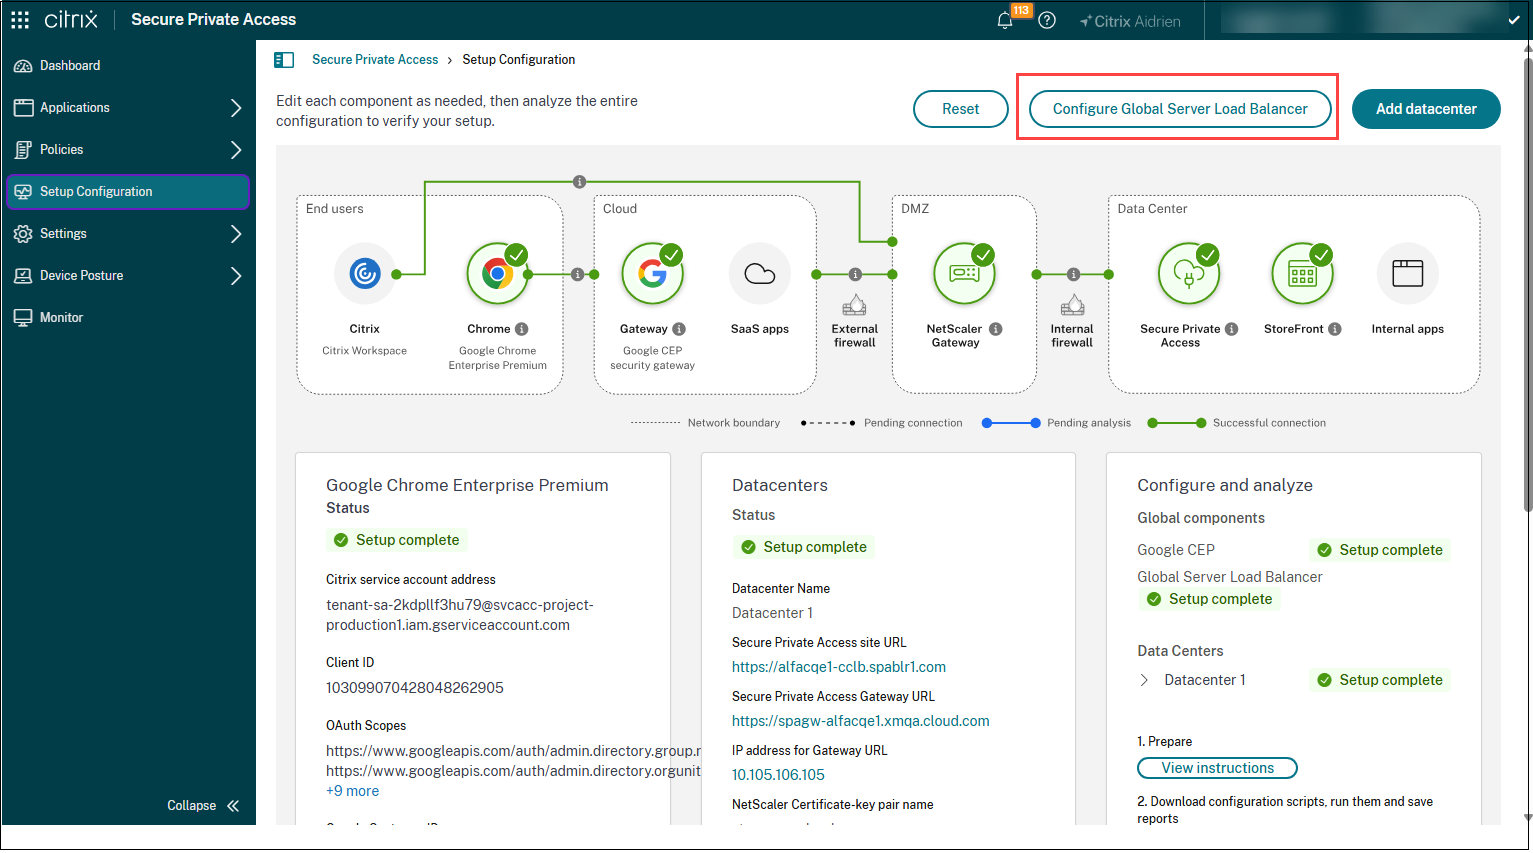This screenshot has width=1533, height=853.
Task: Open Secure Private Access breadcrumb link
Action: (375, 60)
